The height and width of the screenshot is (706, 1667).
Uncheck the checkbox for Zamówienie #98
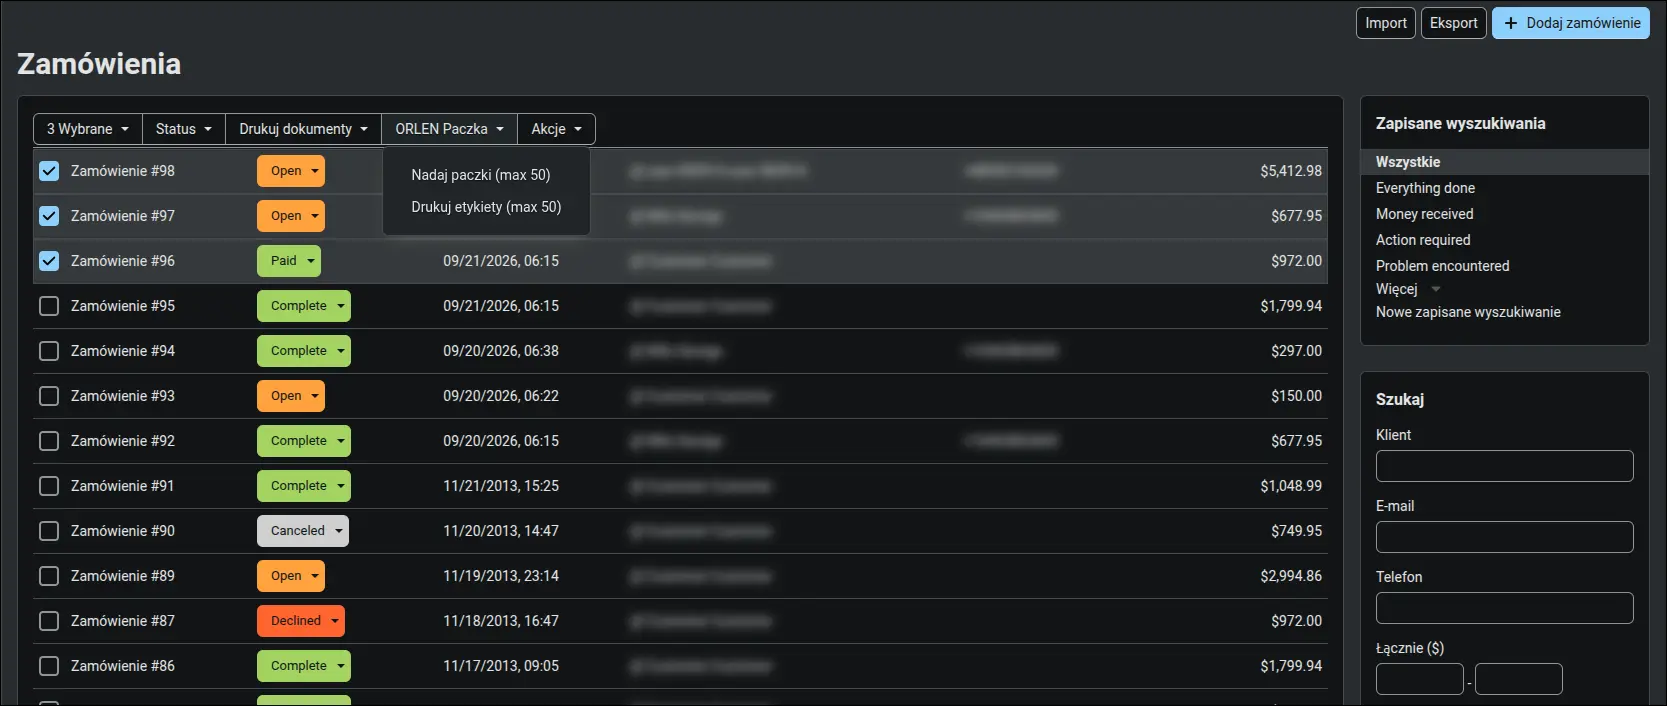click(49, 171)
